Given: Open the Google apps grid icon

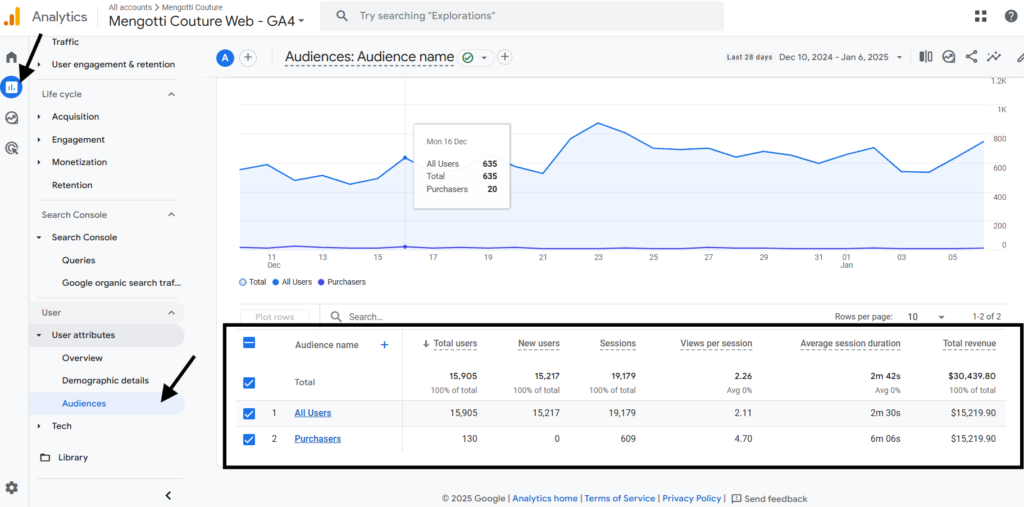Looking at the screenshot, I should 980,16.
